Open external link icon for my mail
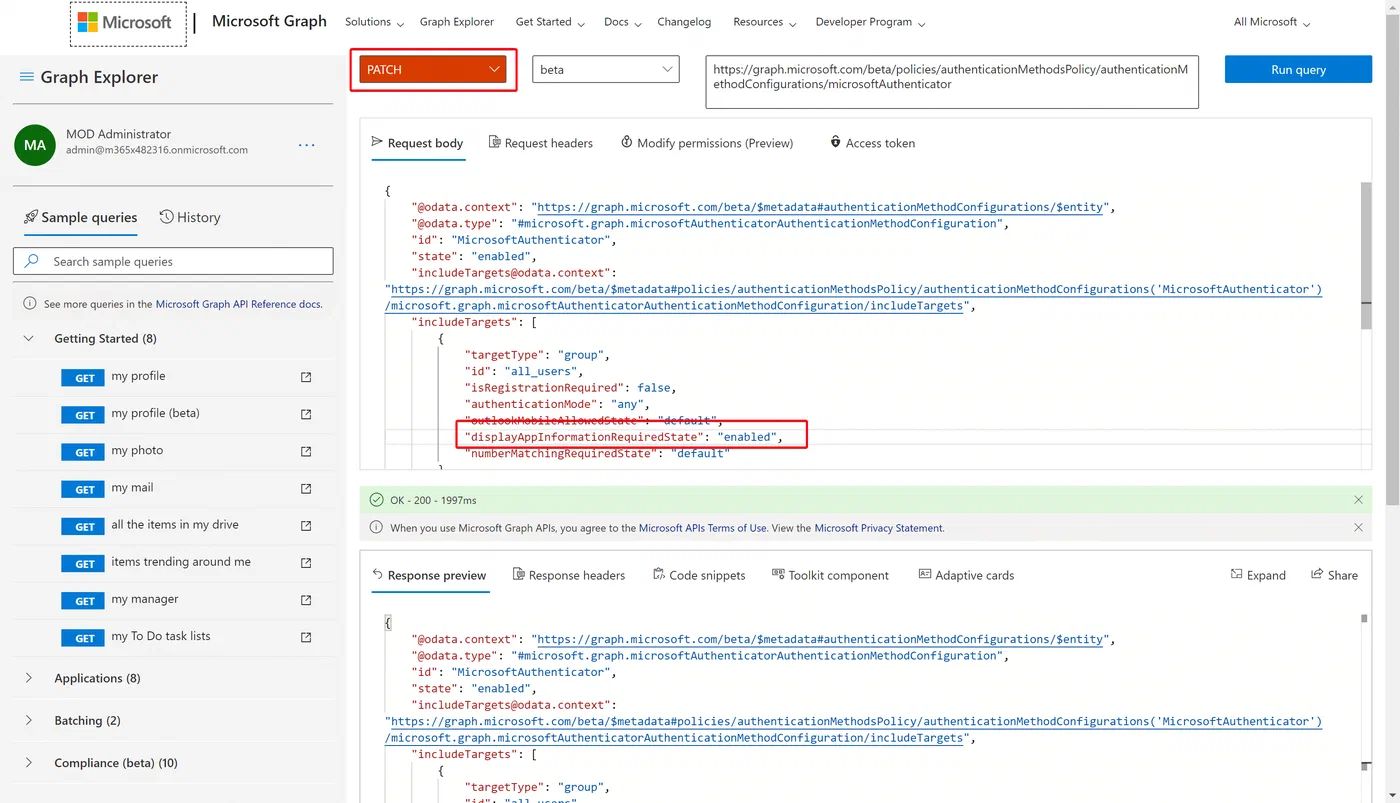Screen dimensions: 1400x803 point(306,488)
